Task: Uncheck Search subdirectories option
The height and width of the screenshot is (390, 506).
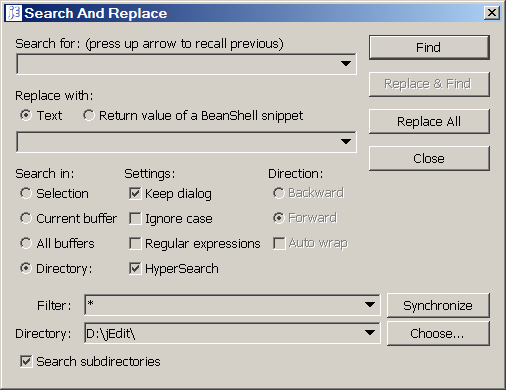Action: [26, 361]
